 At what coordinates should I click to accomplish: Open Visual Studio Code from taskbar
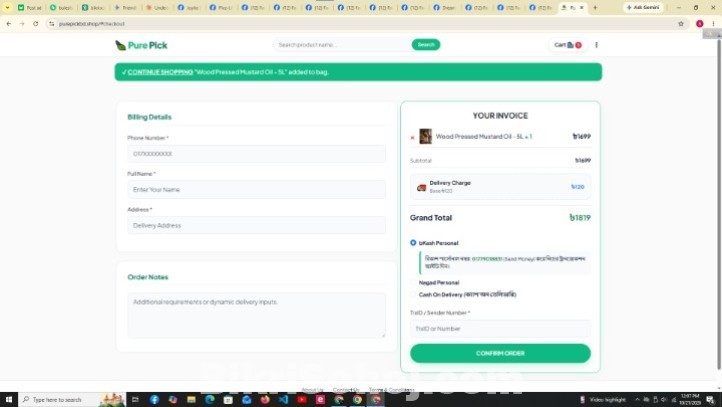click(x=283, y=400)
